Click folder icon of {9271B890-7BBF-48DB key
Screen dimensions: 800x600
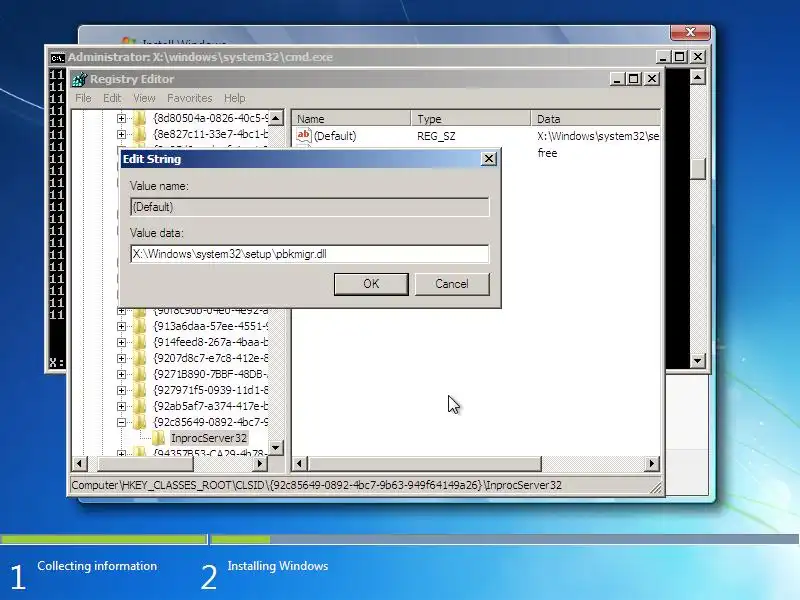140,374
